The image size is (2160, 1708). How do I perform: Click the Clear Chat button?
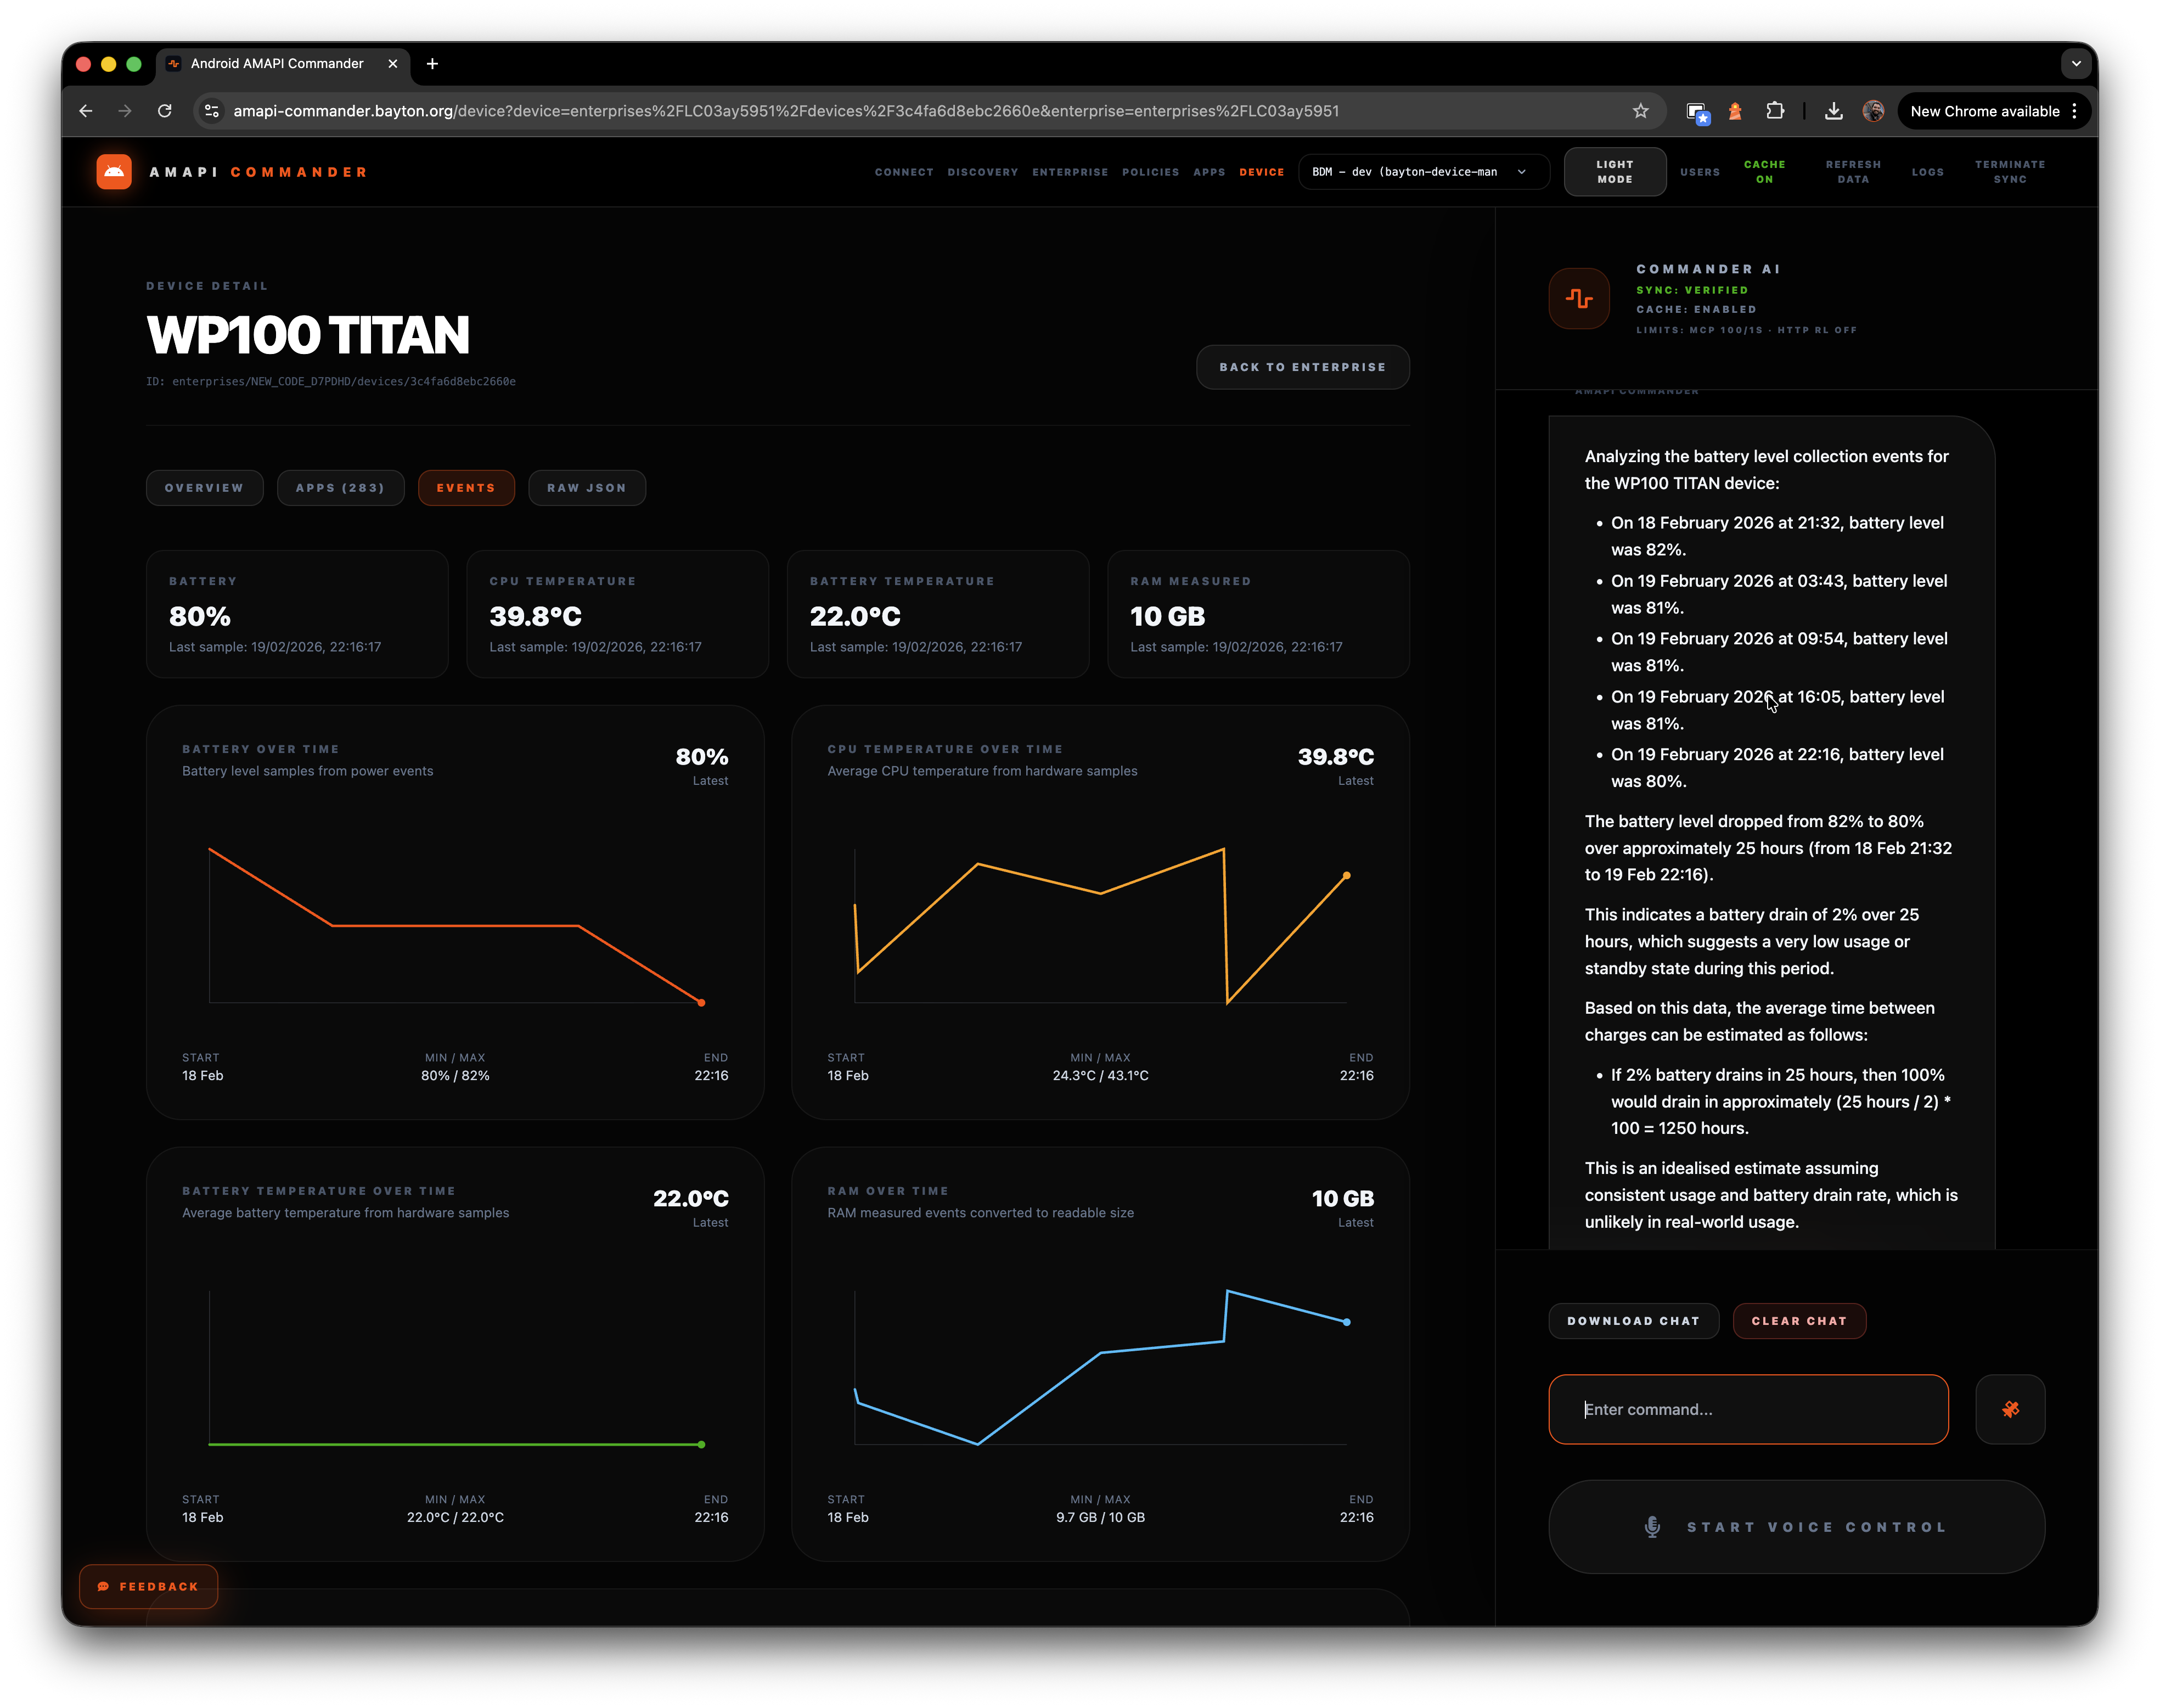(x=1798, y=1321)
